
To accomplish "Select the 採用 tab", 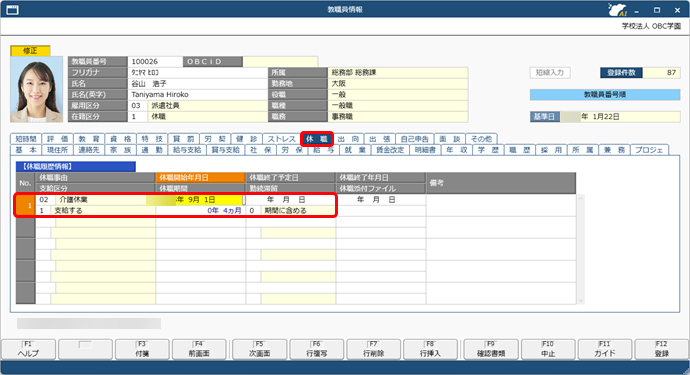I will (x=551, y=150).
